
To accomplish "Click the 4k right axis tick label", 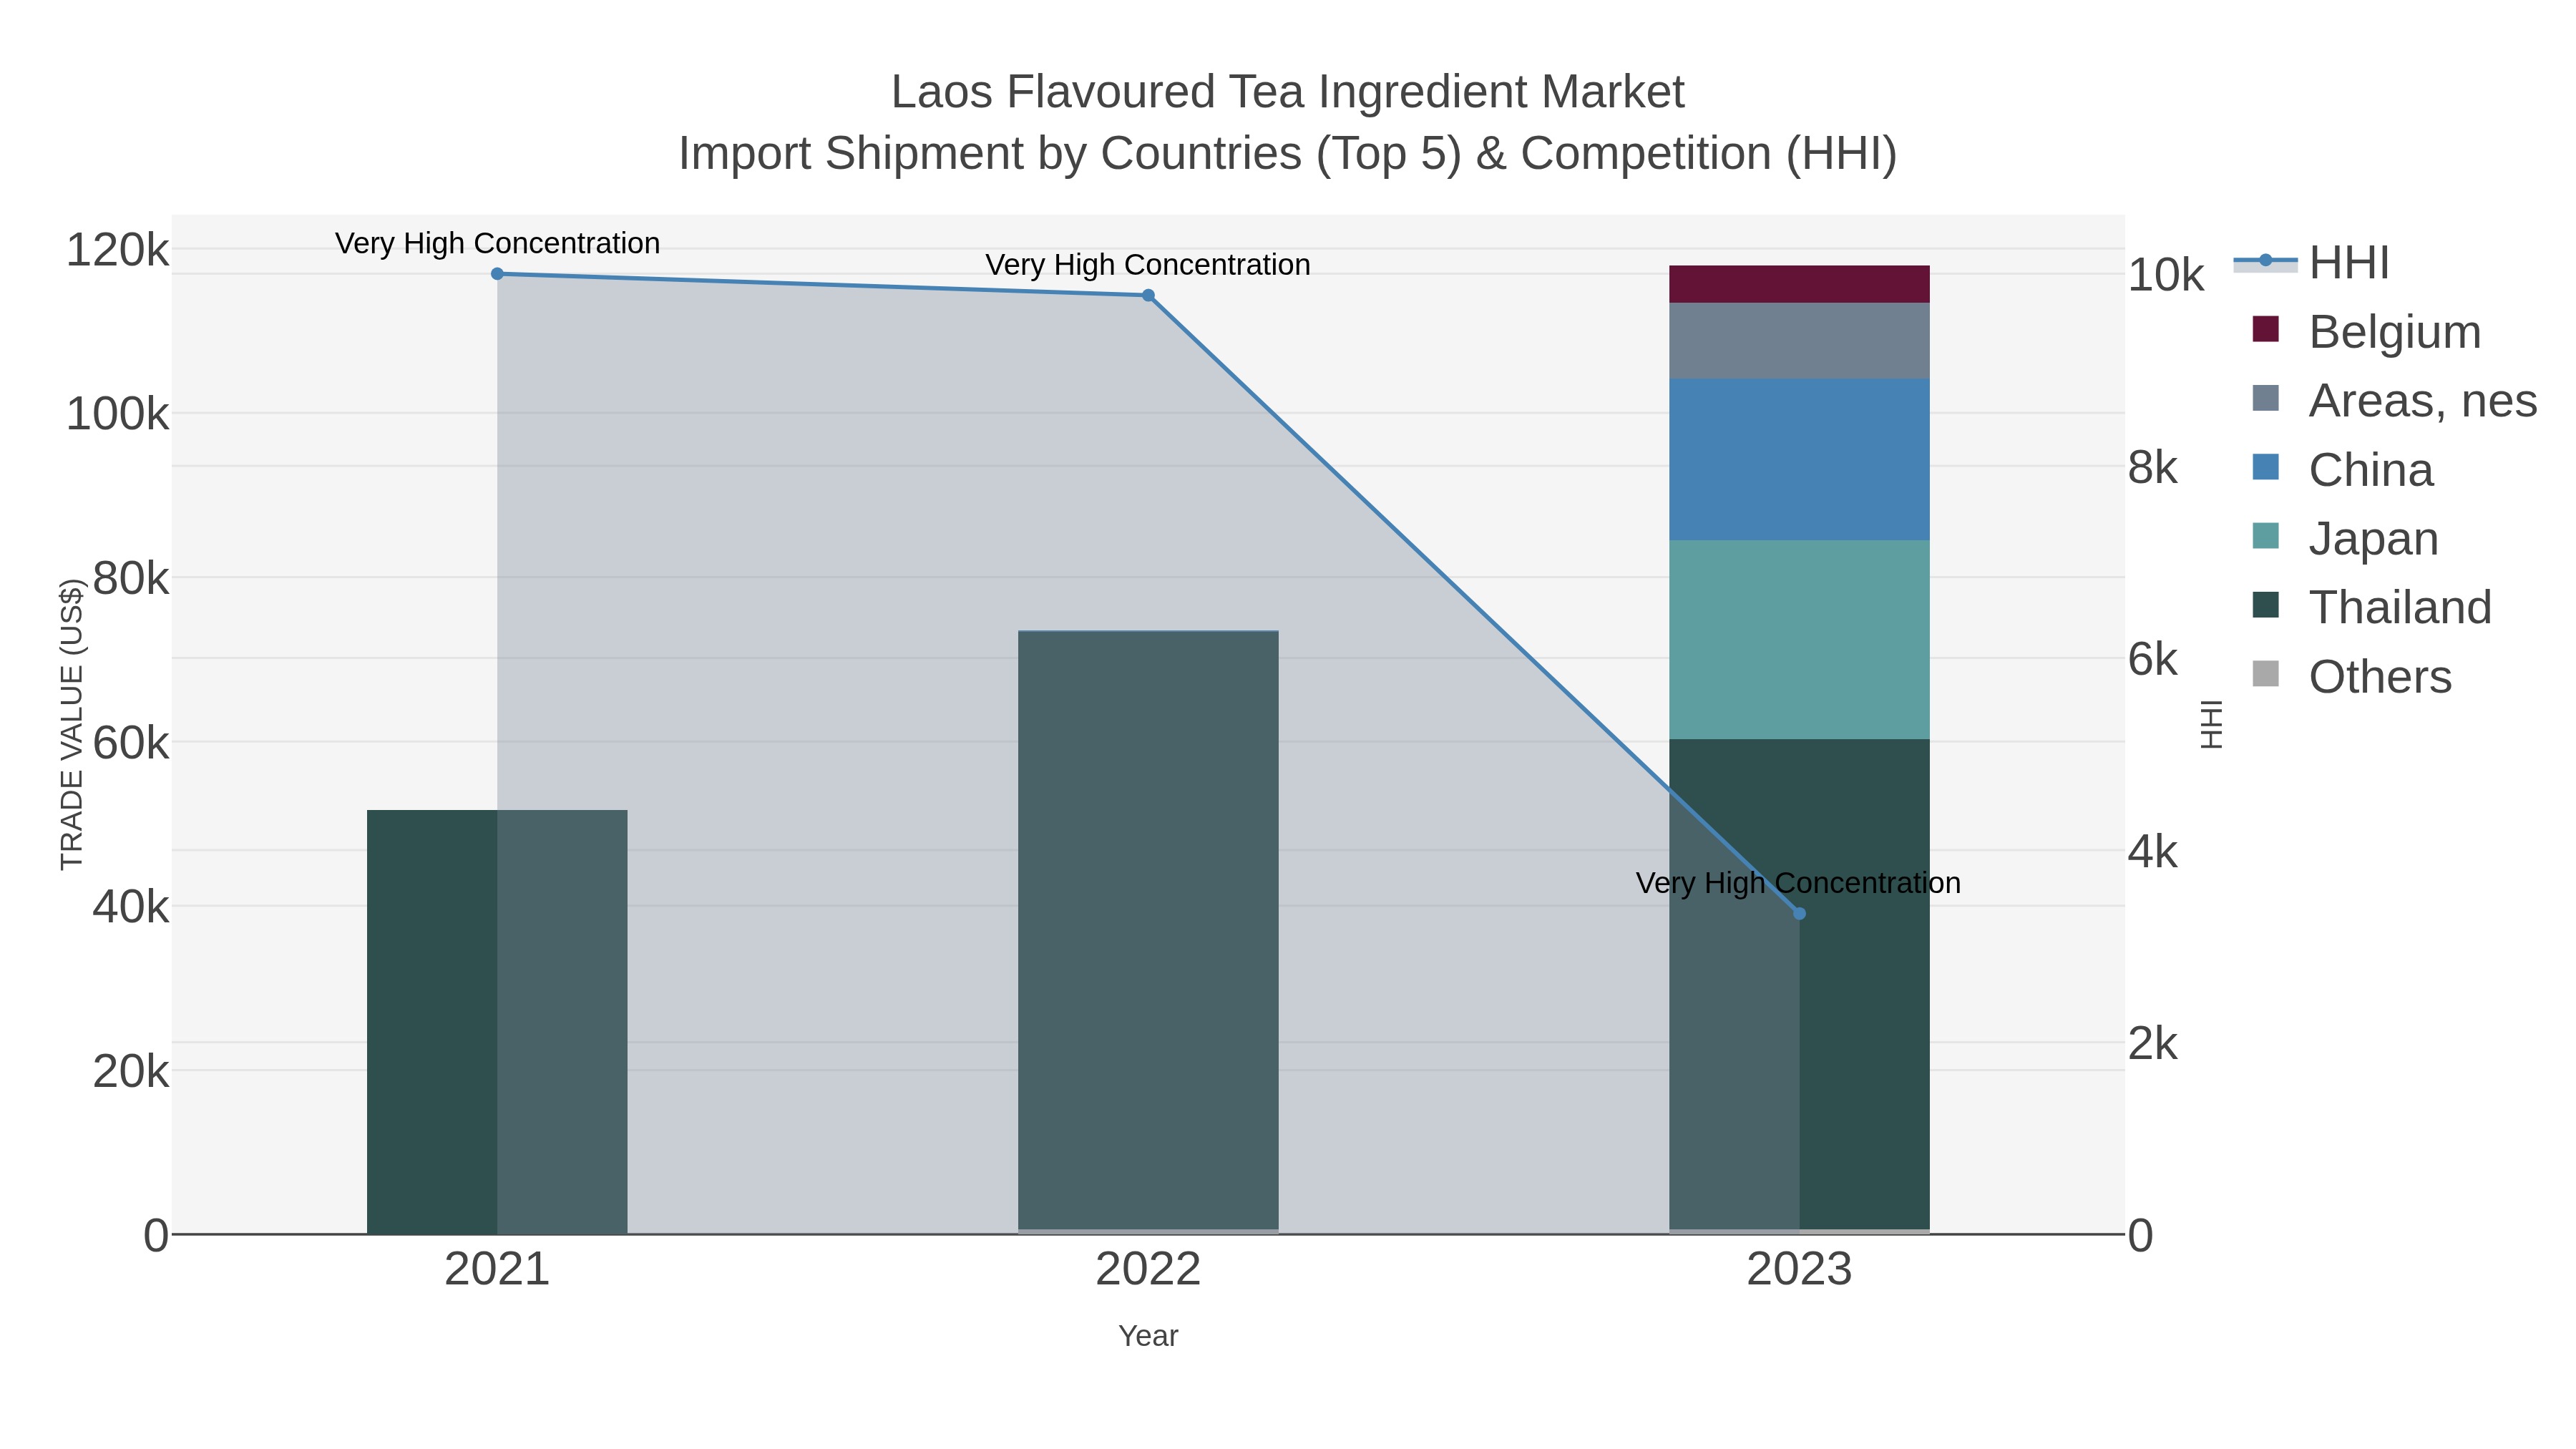I will tap(2153, 852).
